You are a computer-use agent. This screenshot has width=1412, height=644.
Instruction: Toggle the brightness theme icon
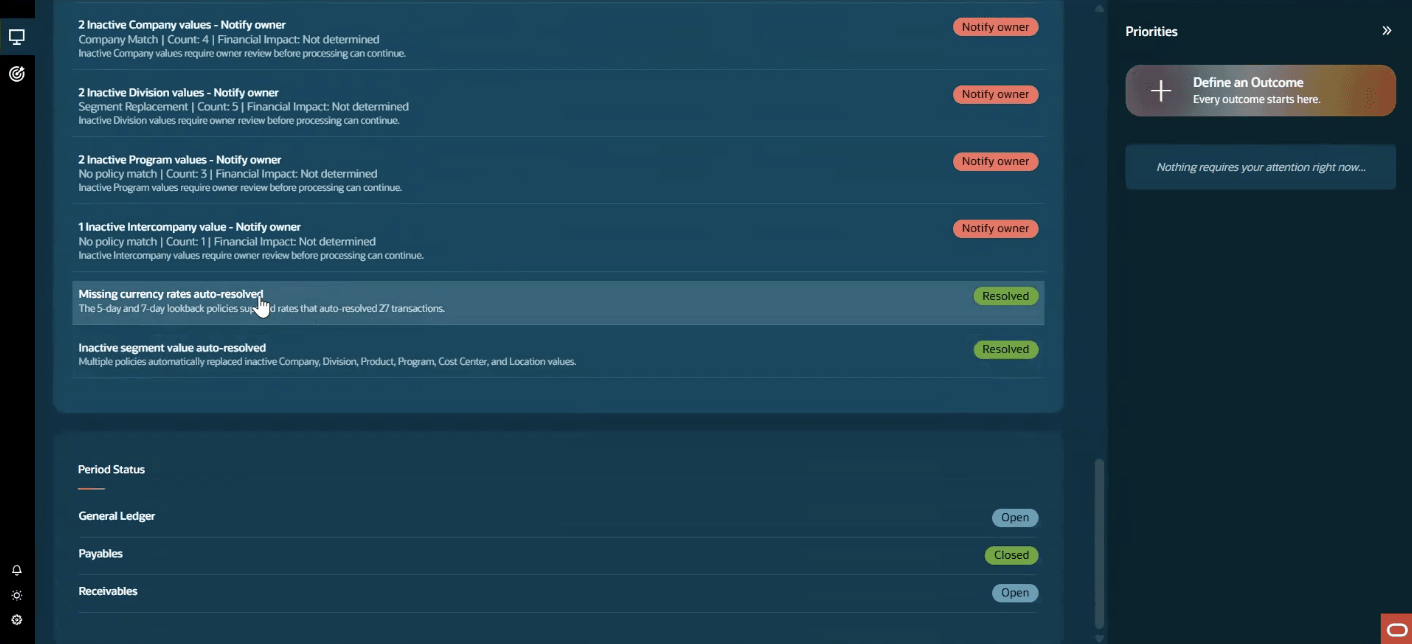coord(17,595)
